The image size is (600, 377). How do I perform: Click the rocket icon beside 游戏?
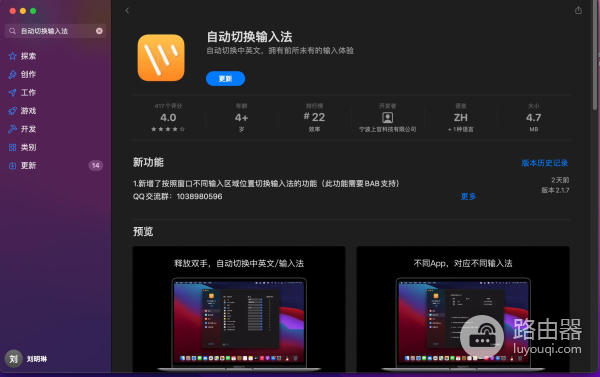[x=13, y=111]
